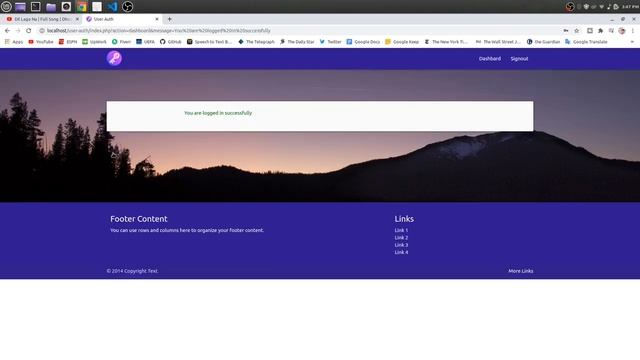This screenshot has width=640, height=360.
Task: Open footer Link 4
Action: [401, 252]
